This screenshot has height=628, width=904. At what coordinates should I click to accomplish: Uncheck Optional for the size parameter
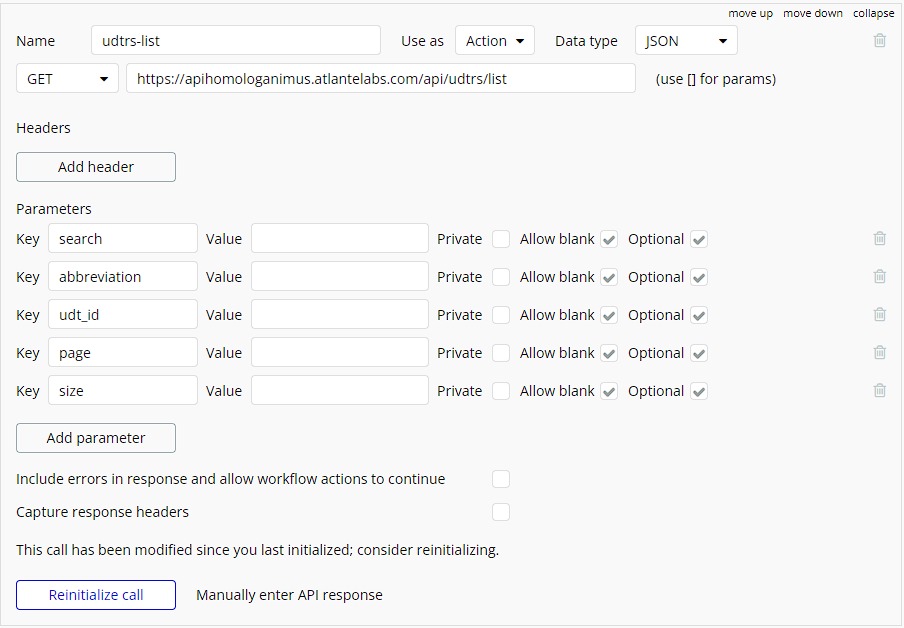tap(699, 391)
